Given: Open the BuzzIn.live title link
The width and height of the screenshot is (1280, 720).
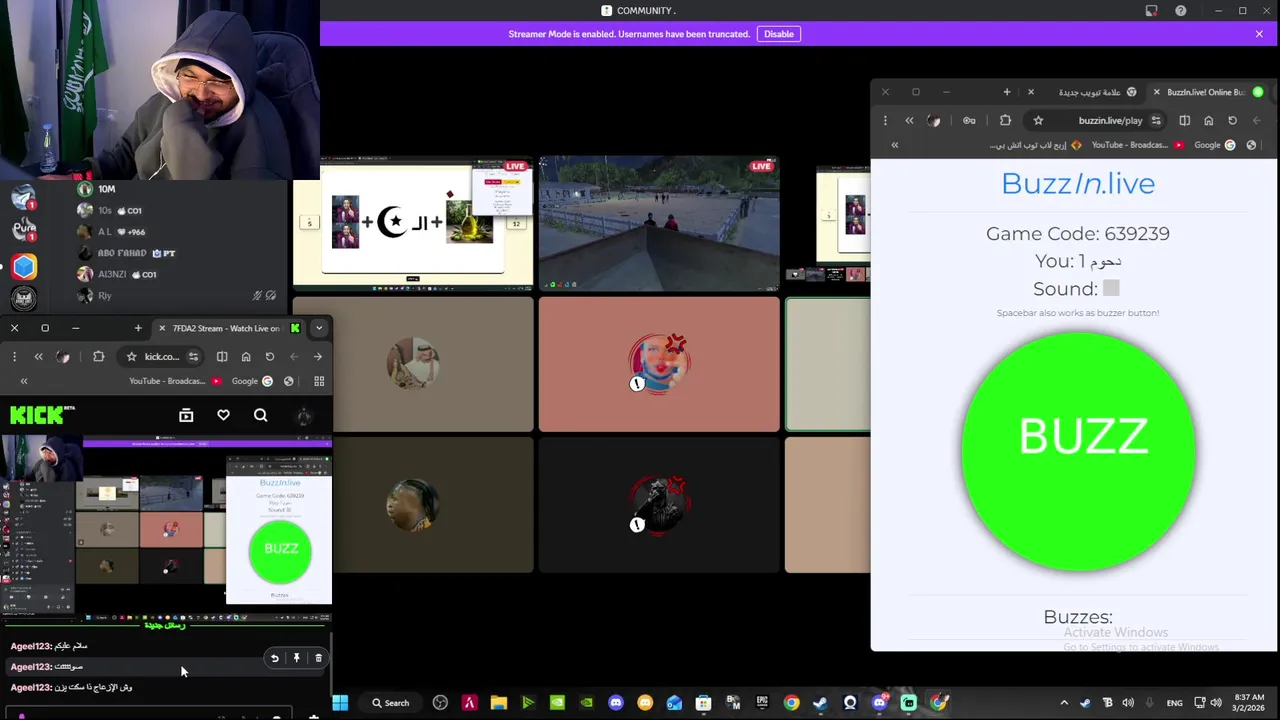Looking at the screenshot, I should [x=1078, y=183].
